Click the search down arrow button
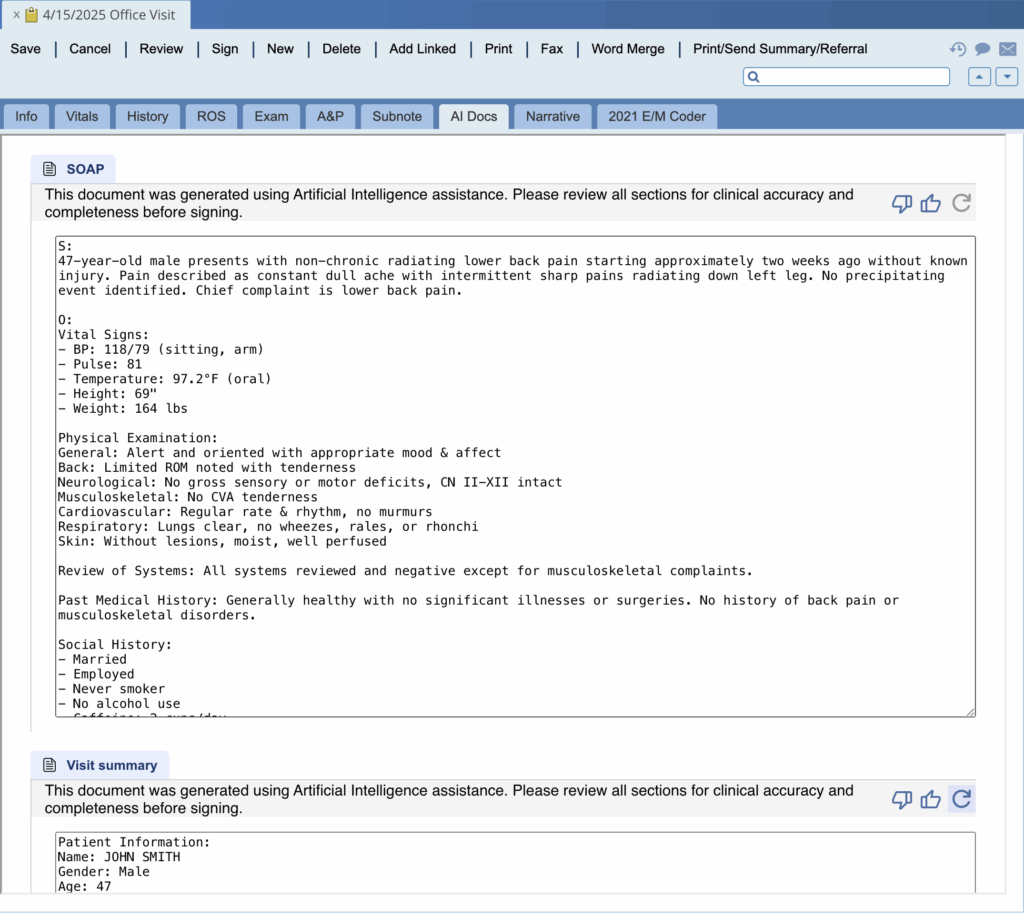This screenshot has height=915, width=1024. 1006,77
